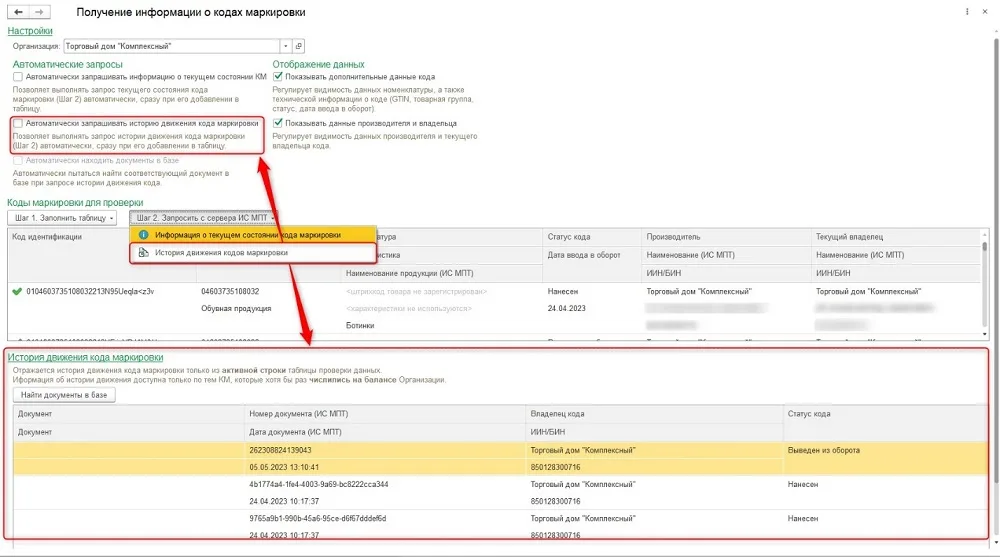
Task: Click the Ботинки product name cell
Action: click(x=360, y=325)
